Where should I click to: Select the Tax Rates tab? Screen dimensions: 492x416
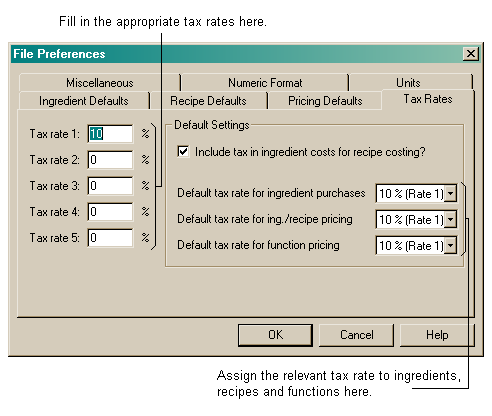(428, 99)
